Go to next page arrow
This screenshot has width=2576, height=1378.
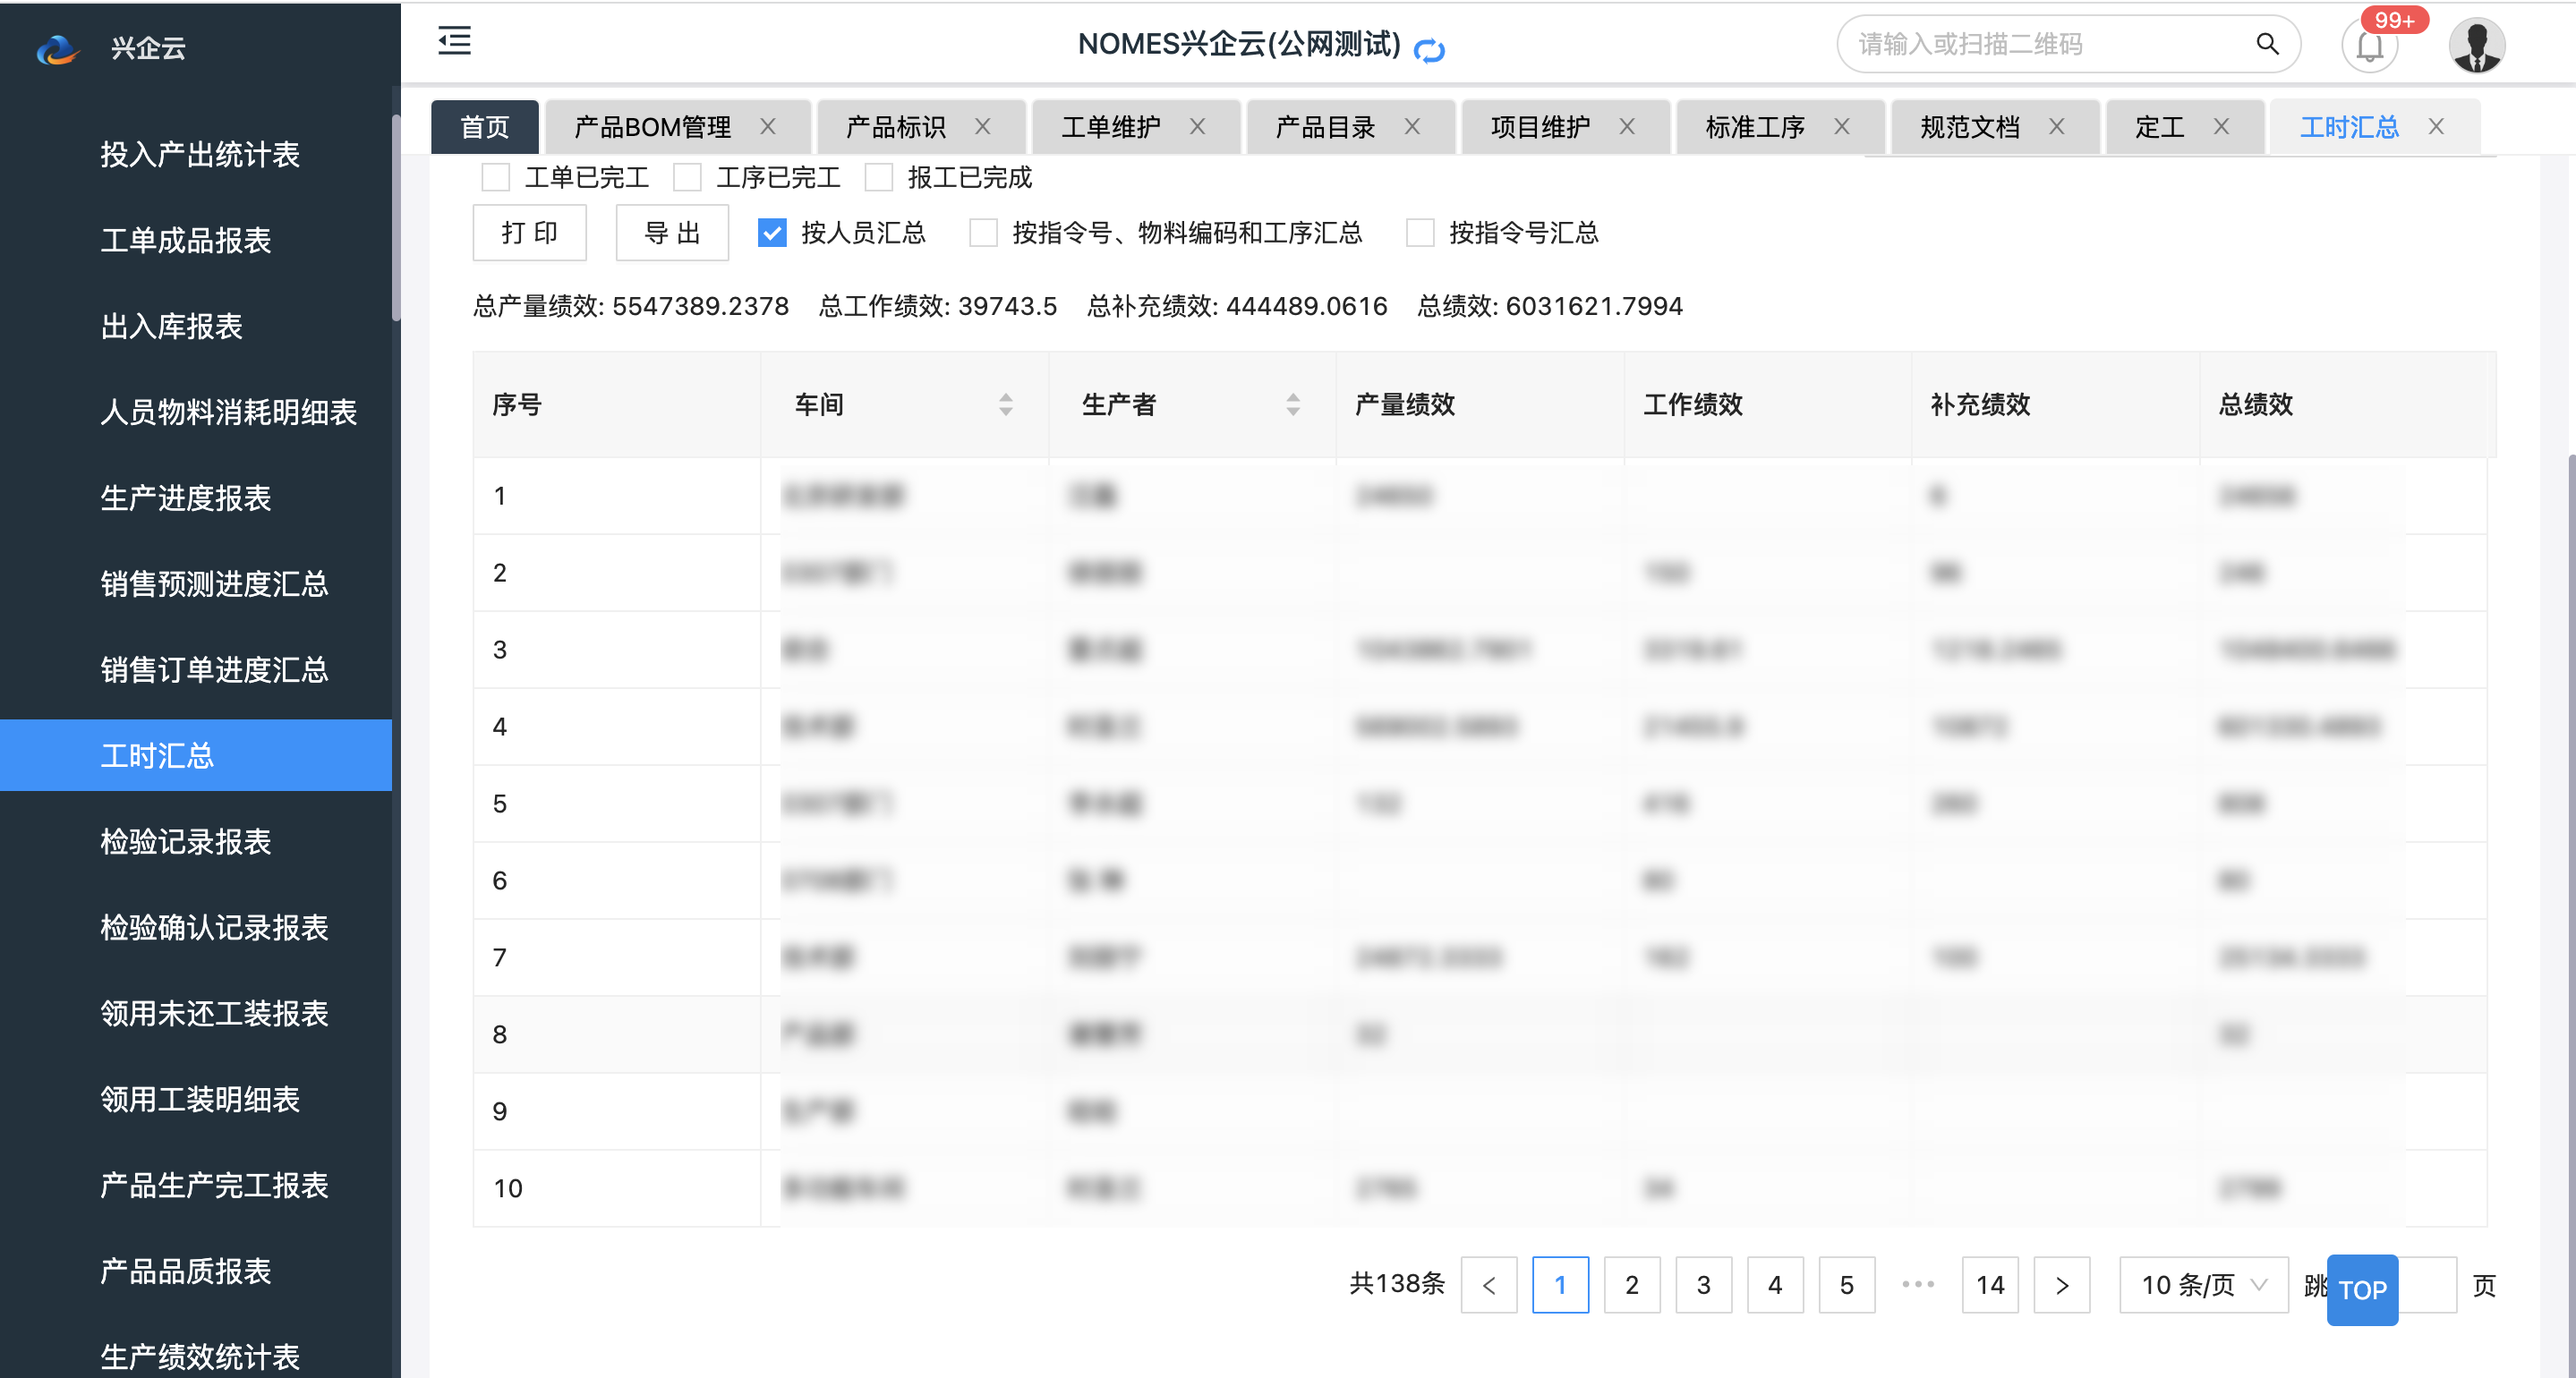pyautogui.click(x=2061, y=1285)
